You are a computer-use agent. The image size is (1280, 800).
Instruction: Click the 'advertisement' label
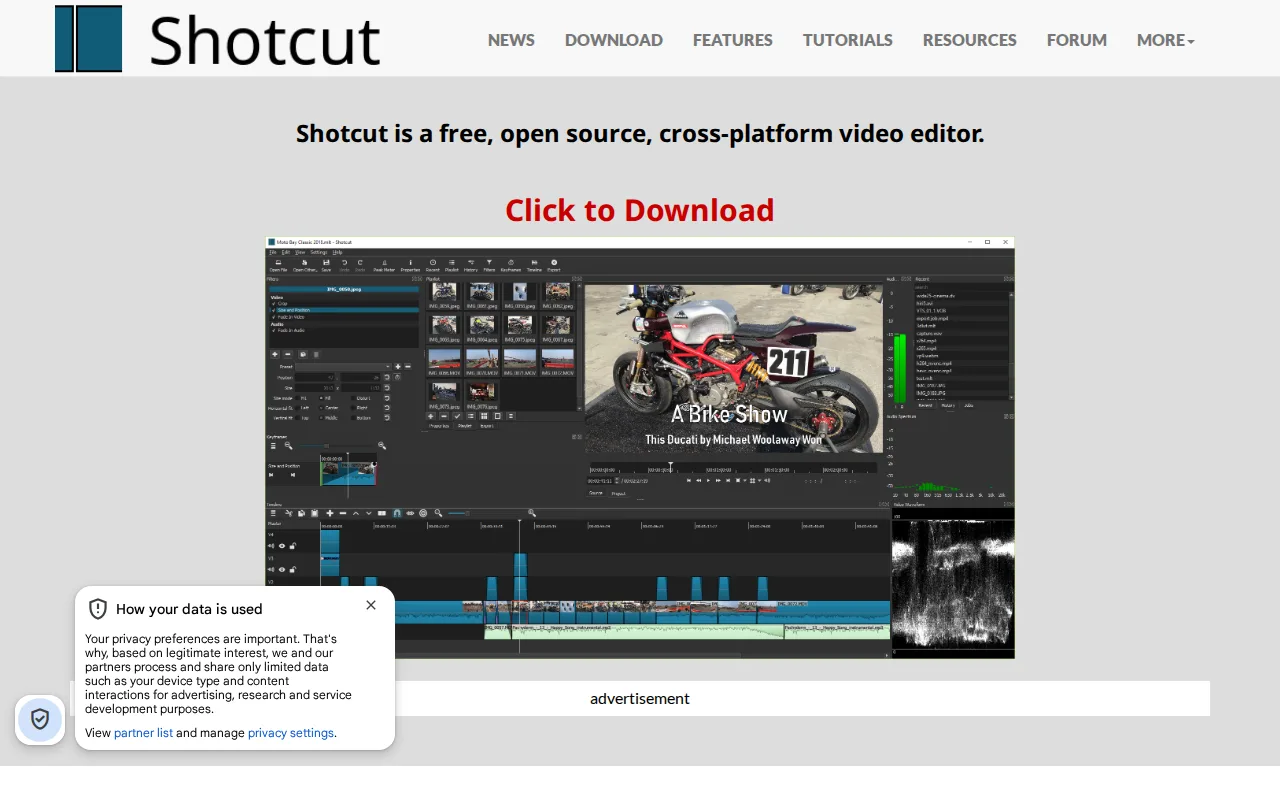pyautogui.click(x=640, y=698)
